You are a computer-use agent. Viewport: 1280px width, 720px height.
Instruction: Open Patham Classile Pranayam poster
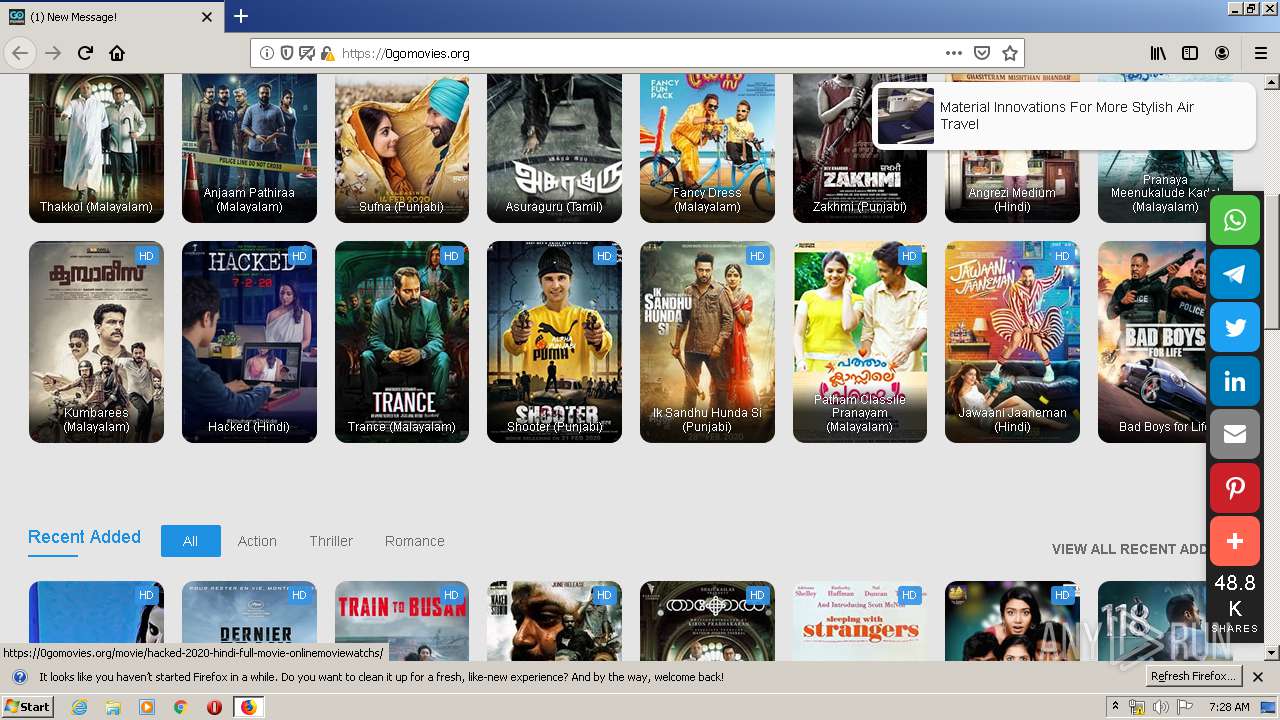[x=860, y=342]
